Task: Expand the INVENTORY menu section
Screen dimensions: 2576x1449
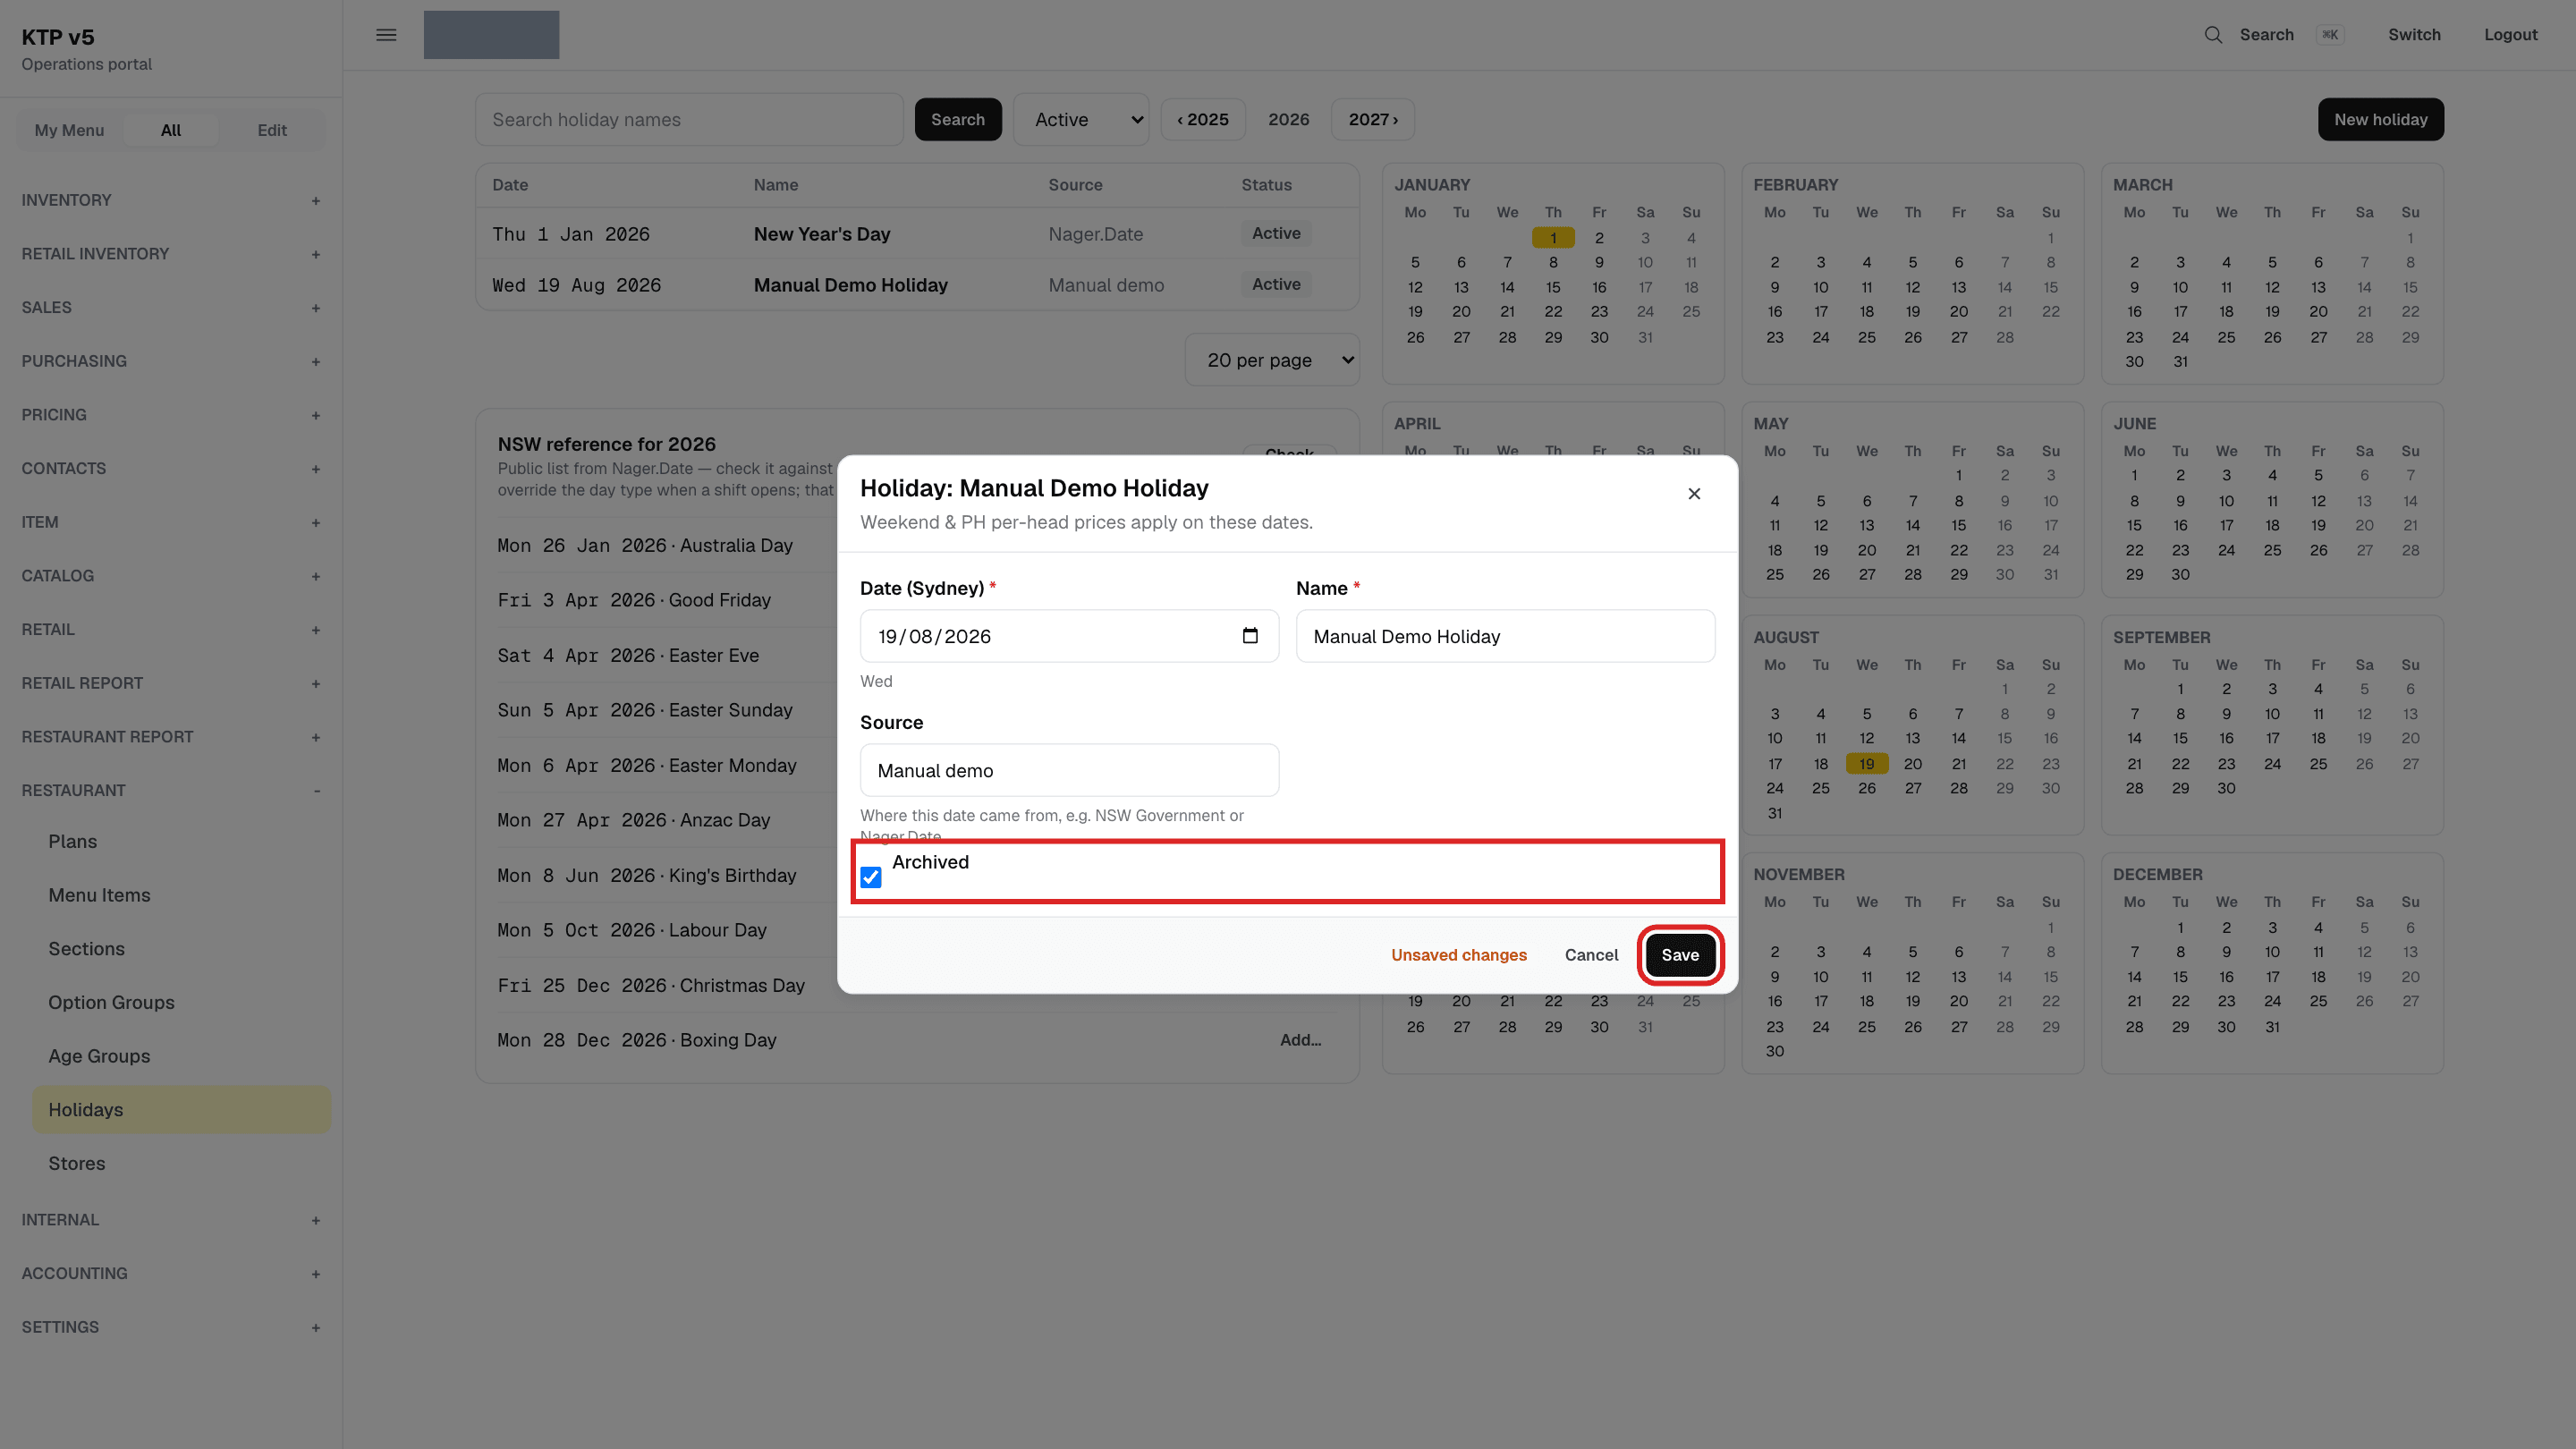Action: [x=171, y=200]
